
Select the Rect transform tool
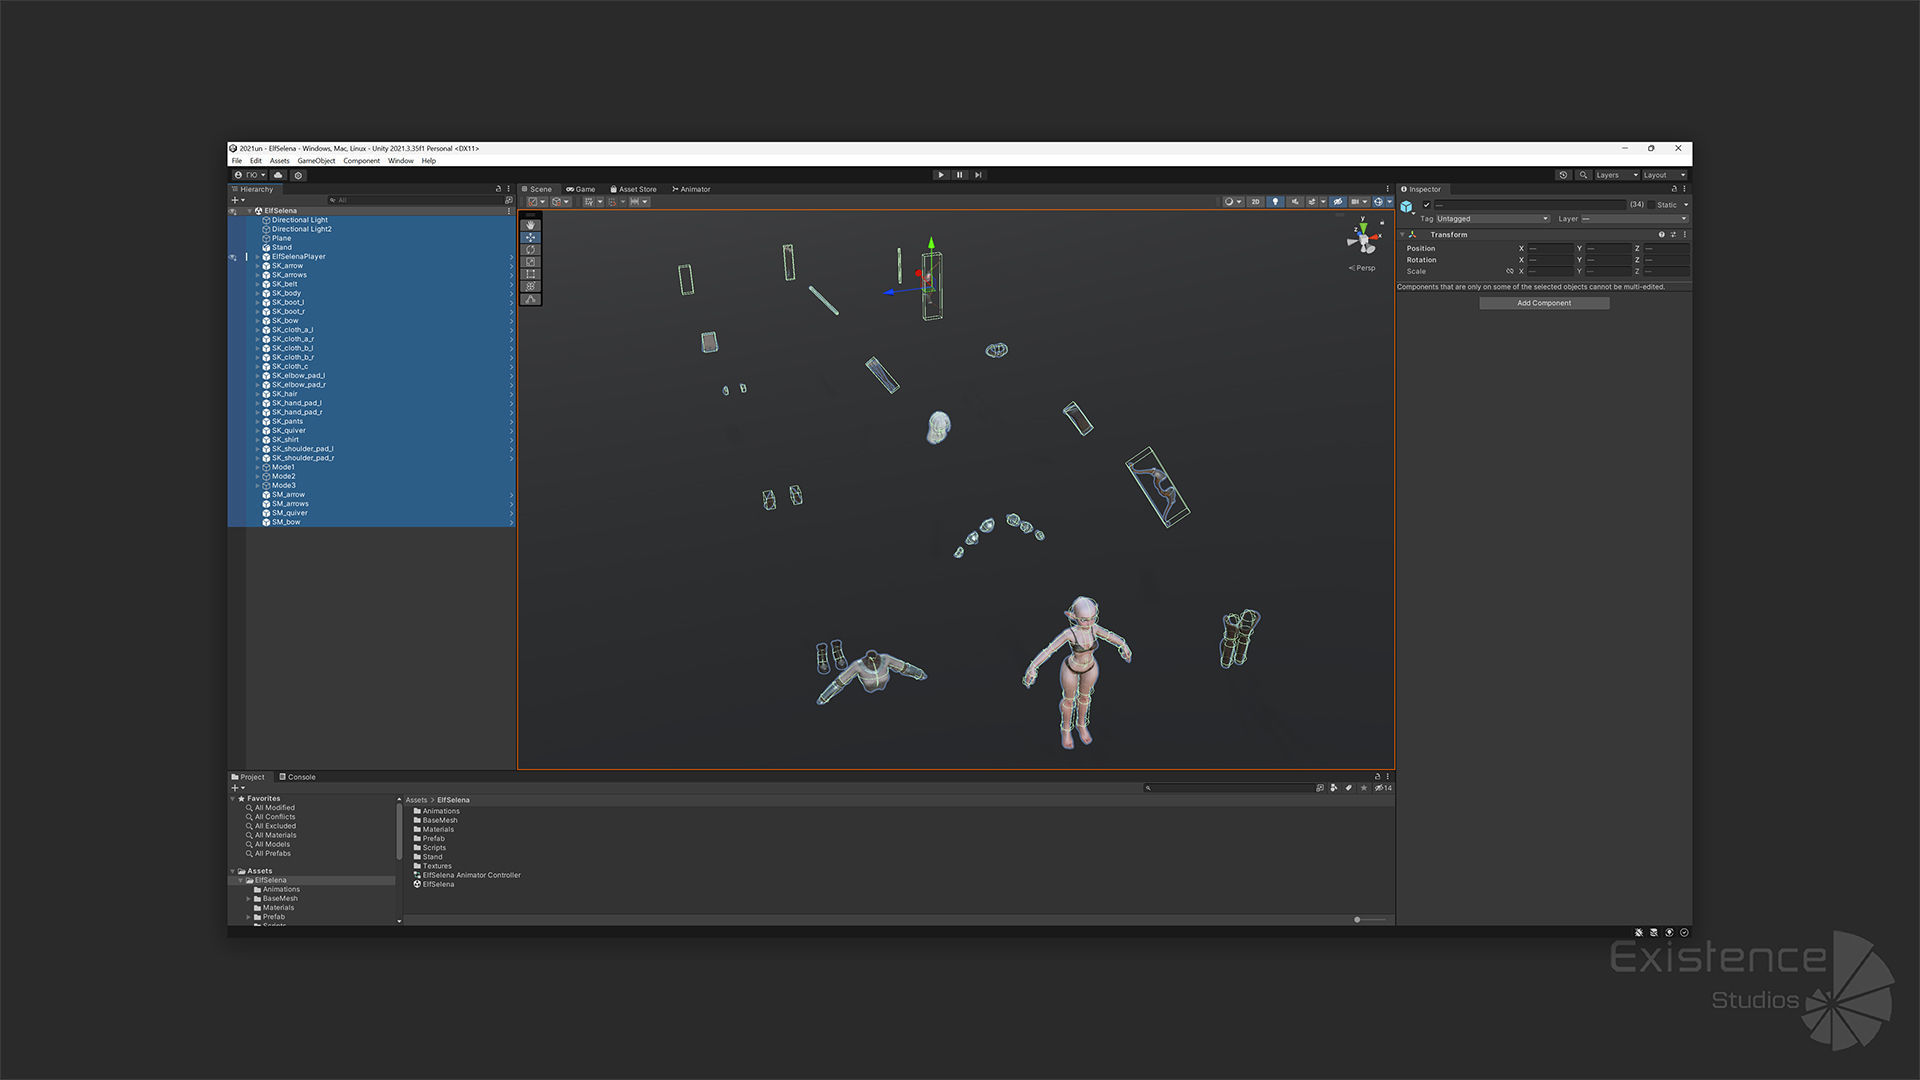click(530, 274)
